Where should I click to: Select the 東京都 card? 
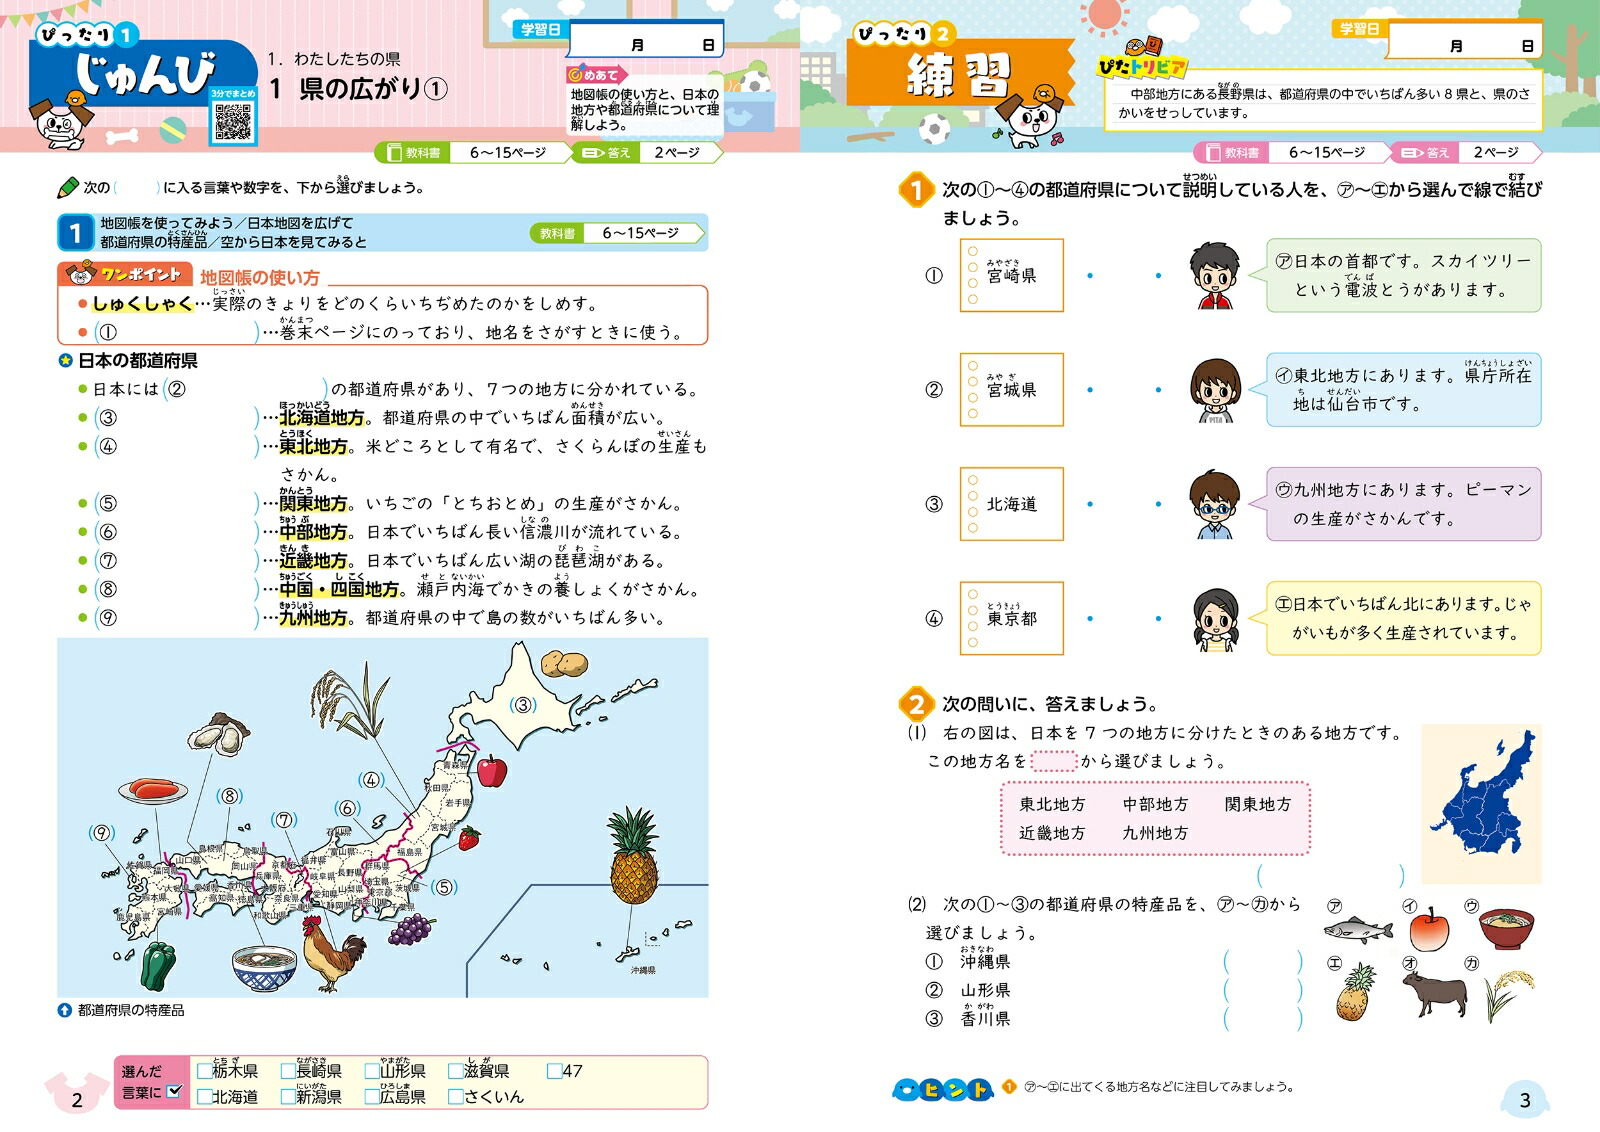tap(1011, 618)
